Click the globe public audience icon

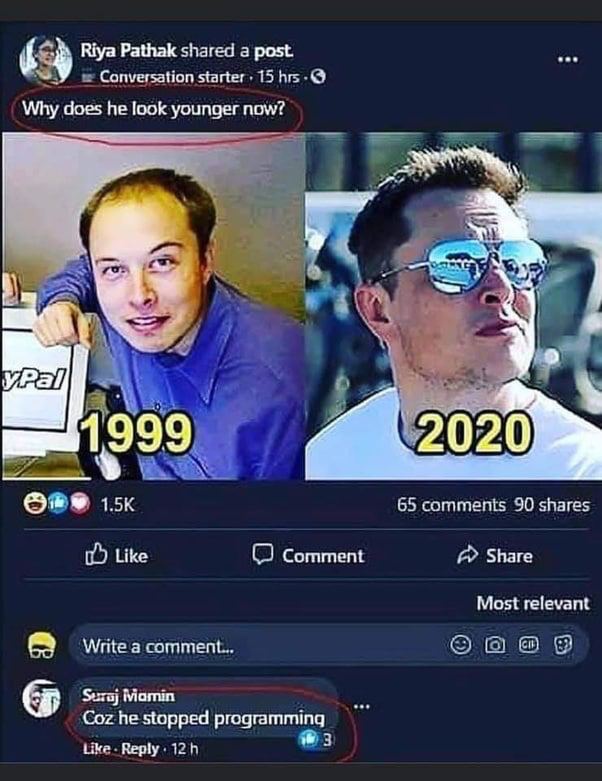318,76
